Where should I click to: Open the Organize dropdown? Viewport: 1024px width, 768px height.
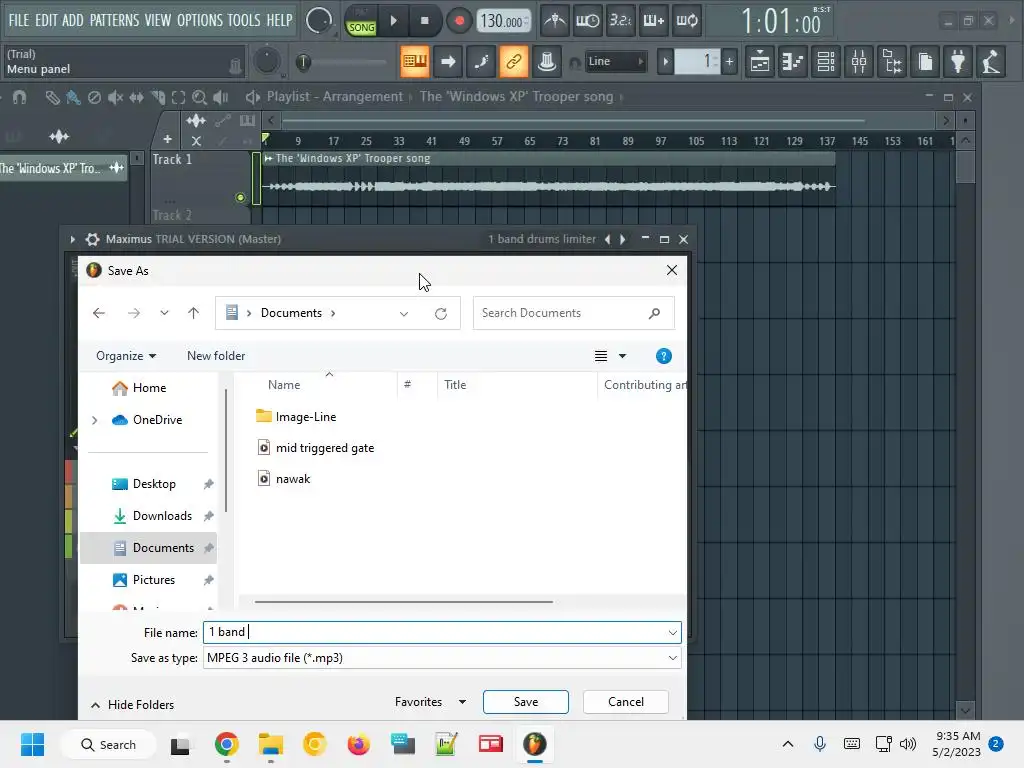(126, 356)
